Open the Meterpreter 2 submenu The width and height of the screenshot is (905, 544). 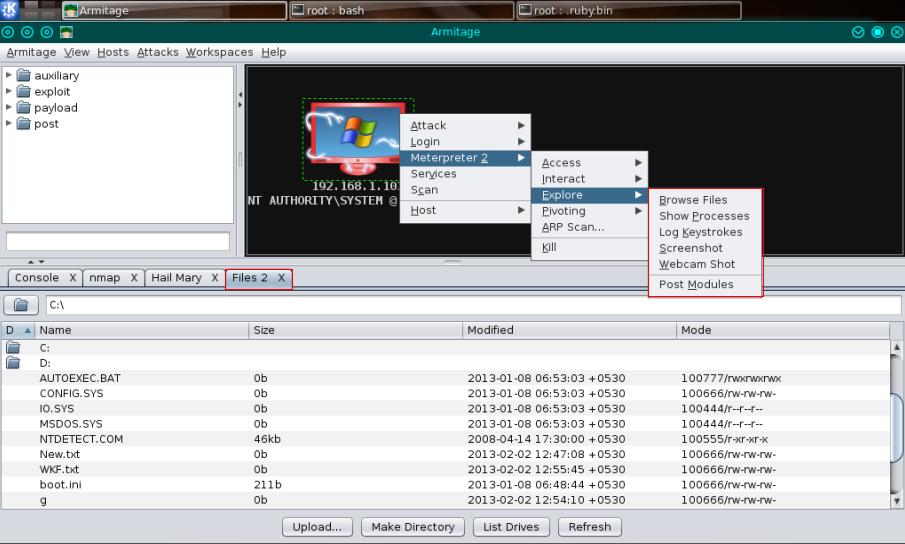point(465,157)
